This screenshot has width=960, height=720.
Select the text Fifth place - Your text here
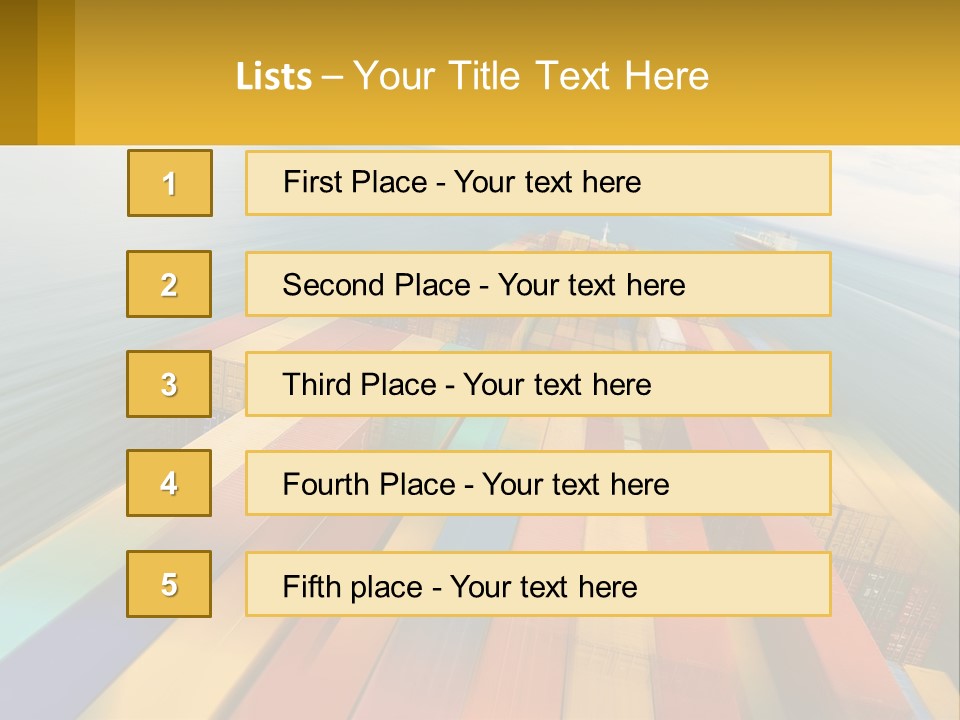[x=460, y=587]
